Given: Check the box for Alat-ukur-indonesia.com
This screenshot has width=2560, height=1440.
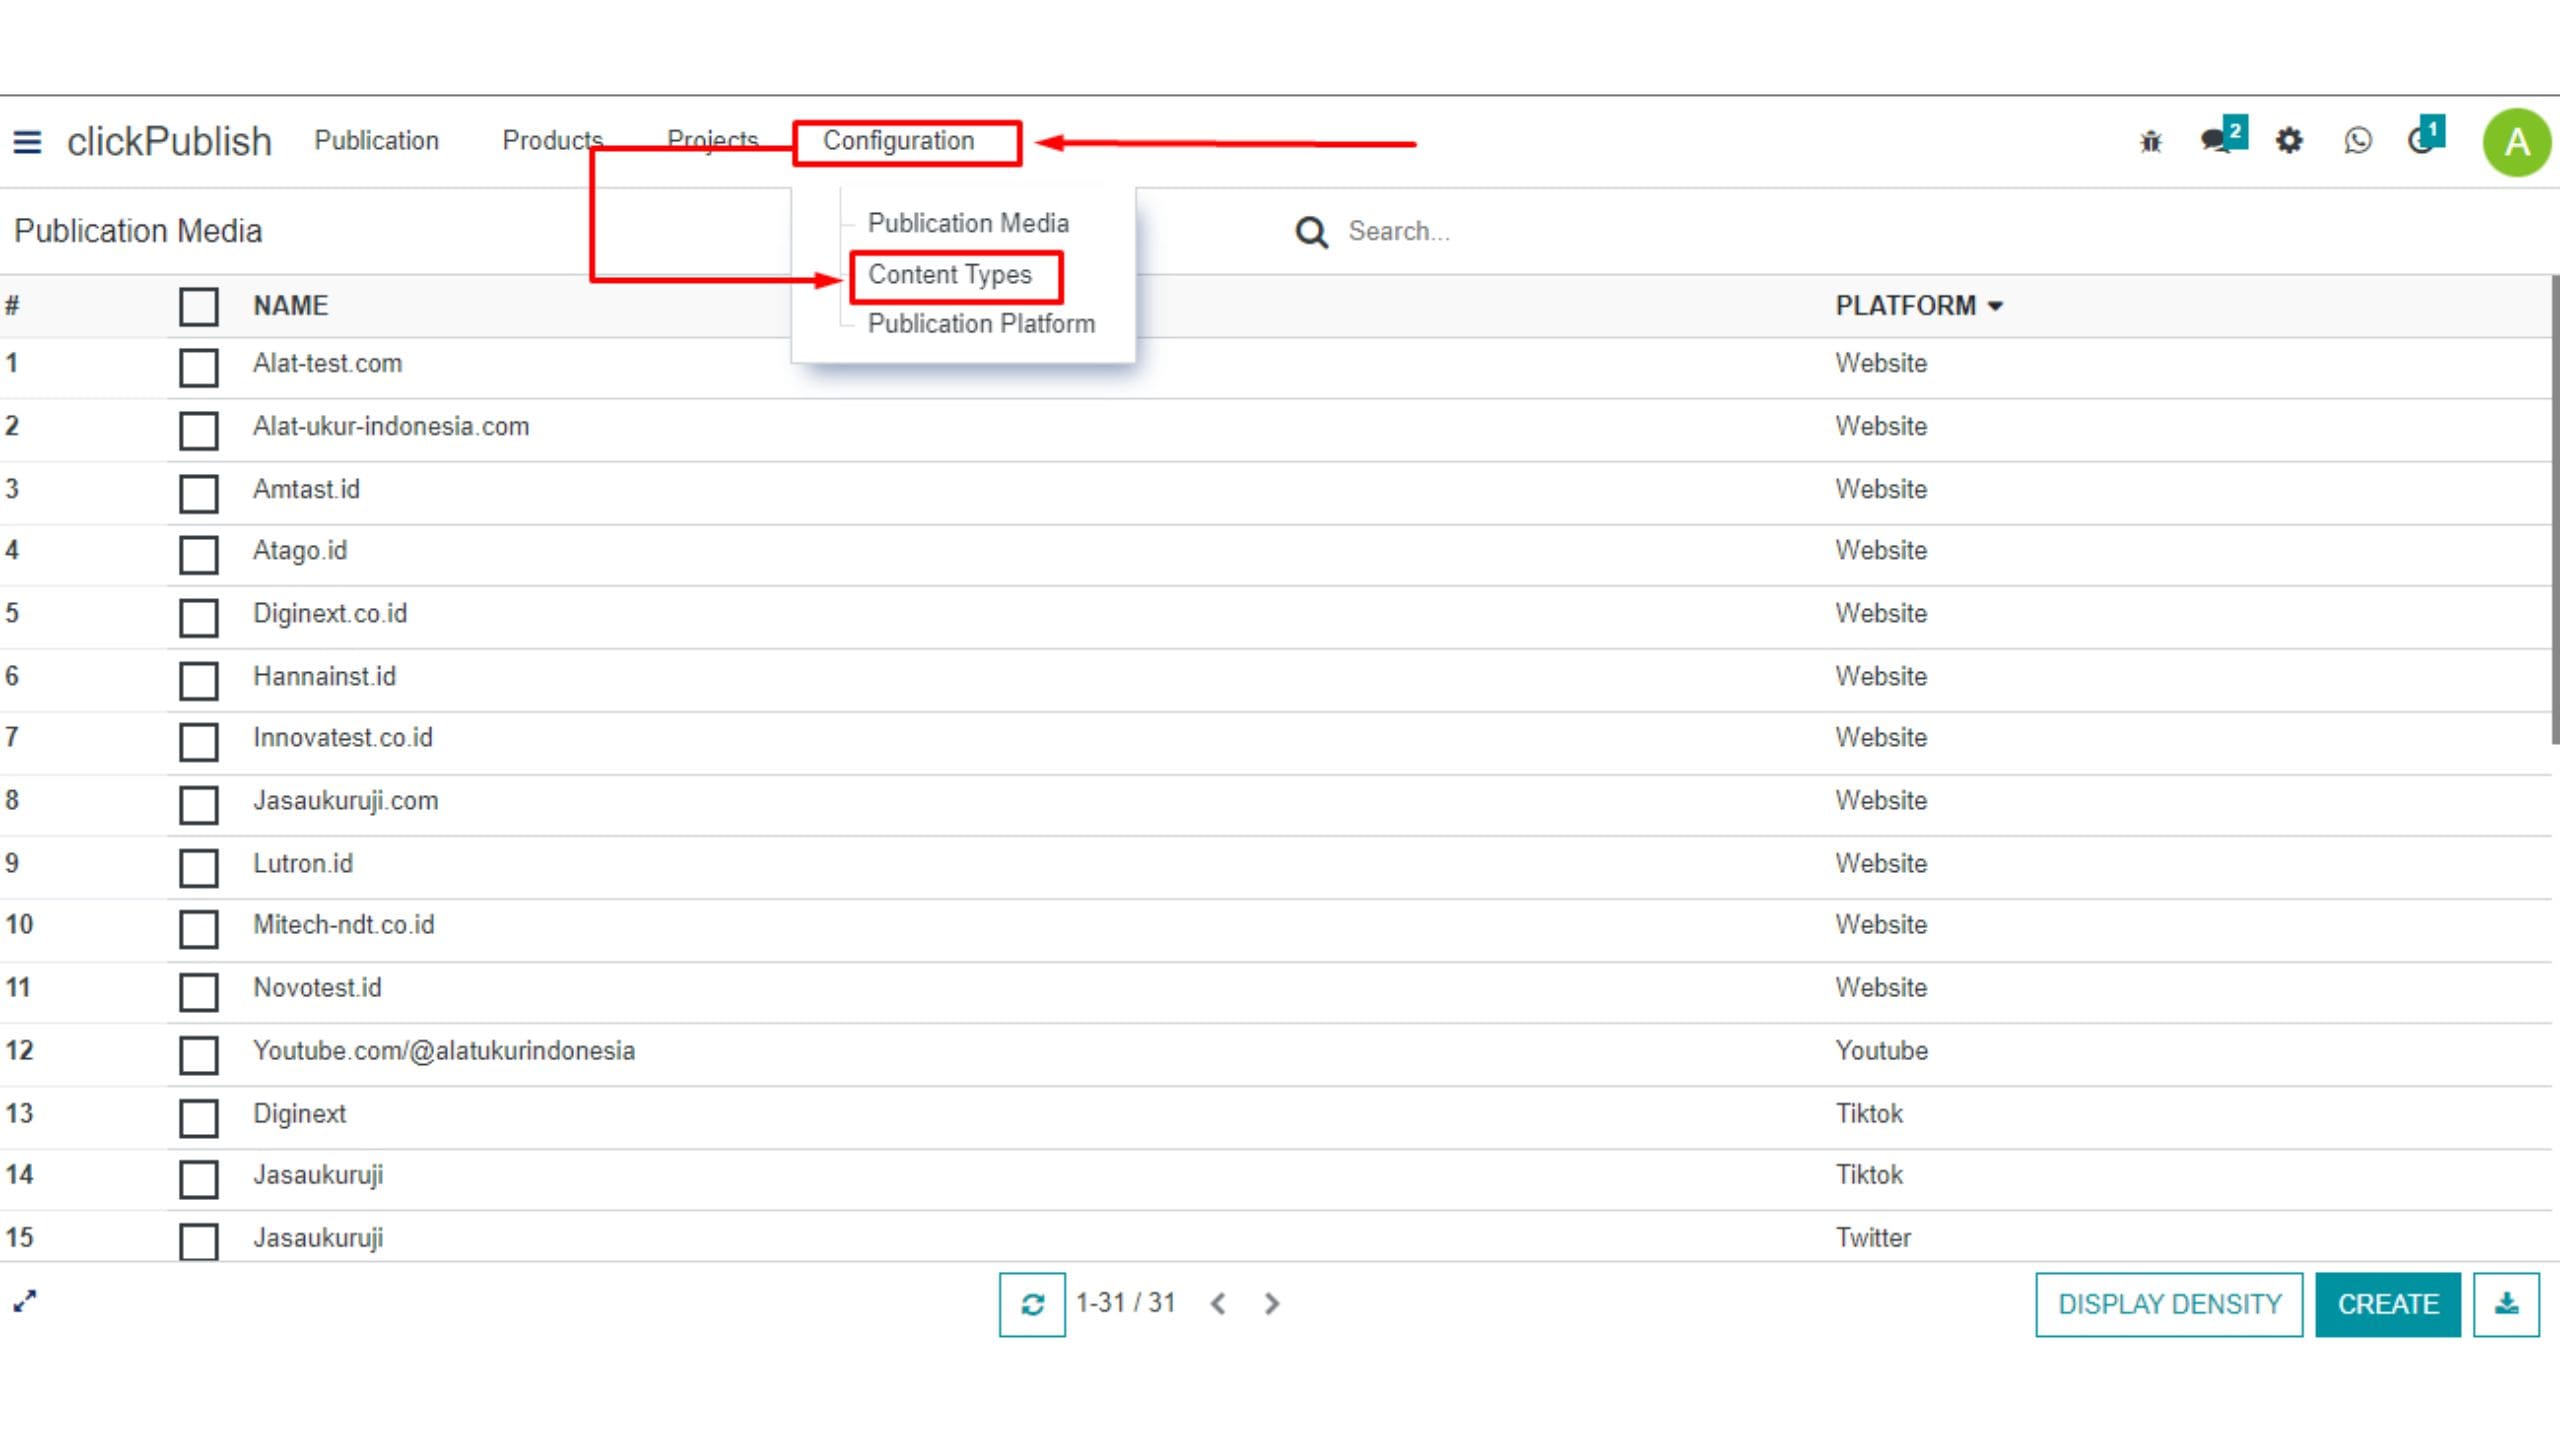Looking at the screenshot, I should pyautogui.click(x=198, y=430).
